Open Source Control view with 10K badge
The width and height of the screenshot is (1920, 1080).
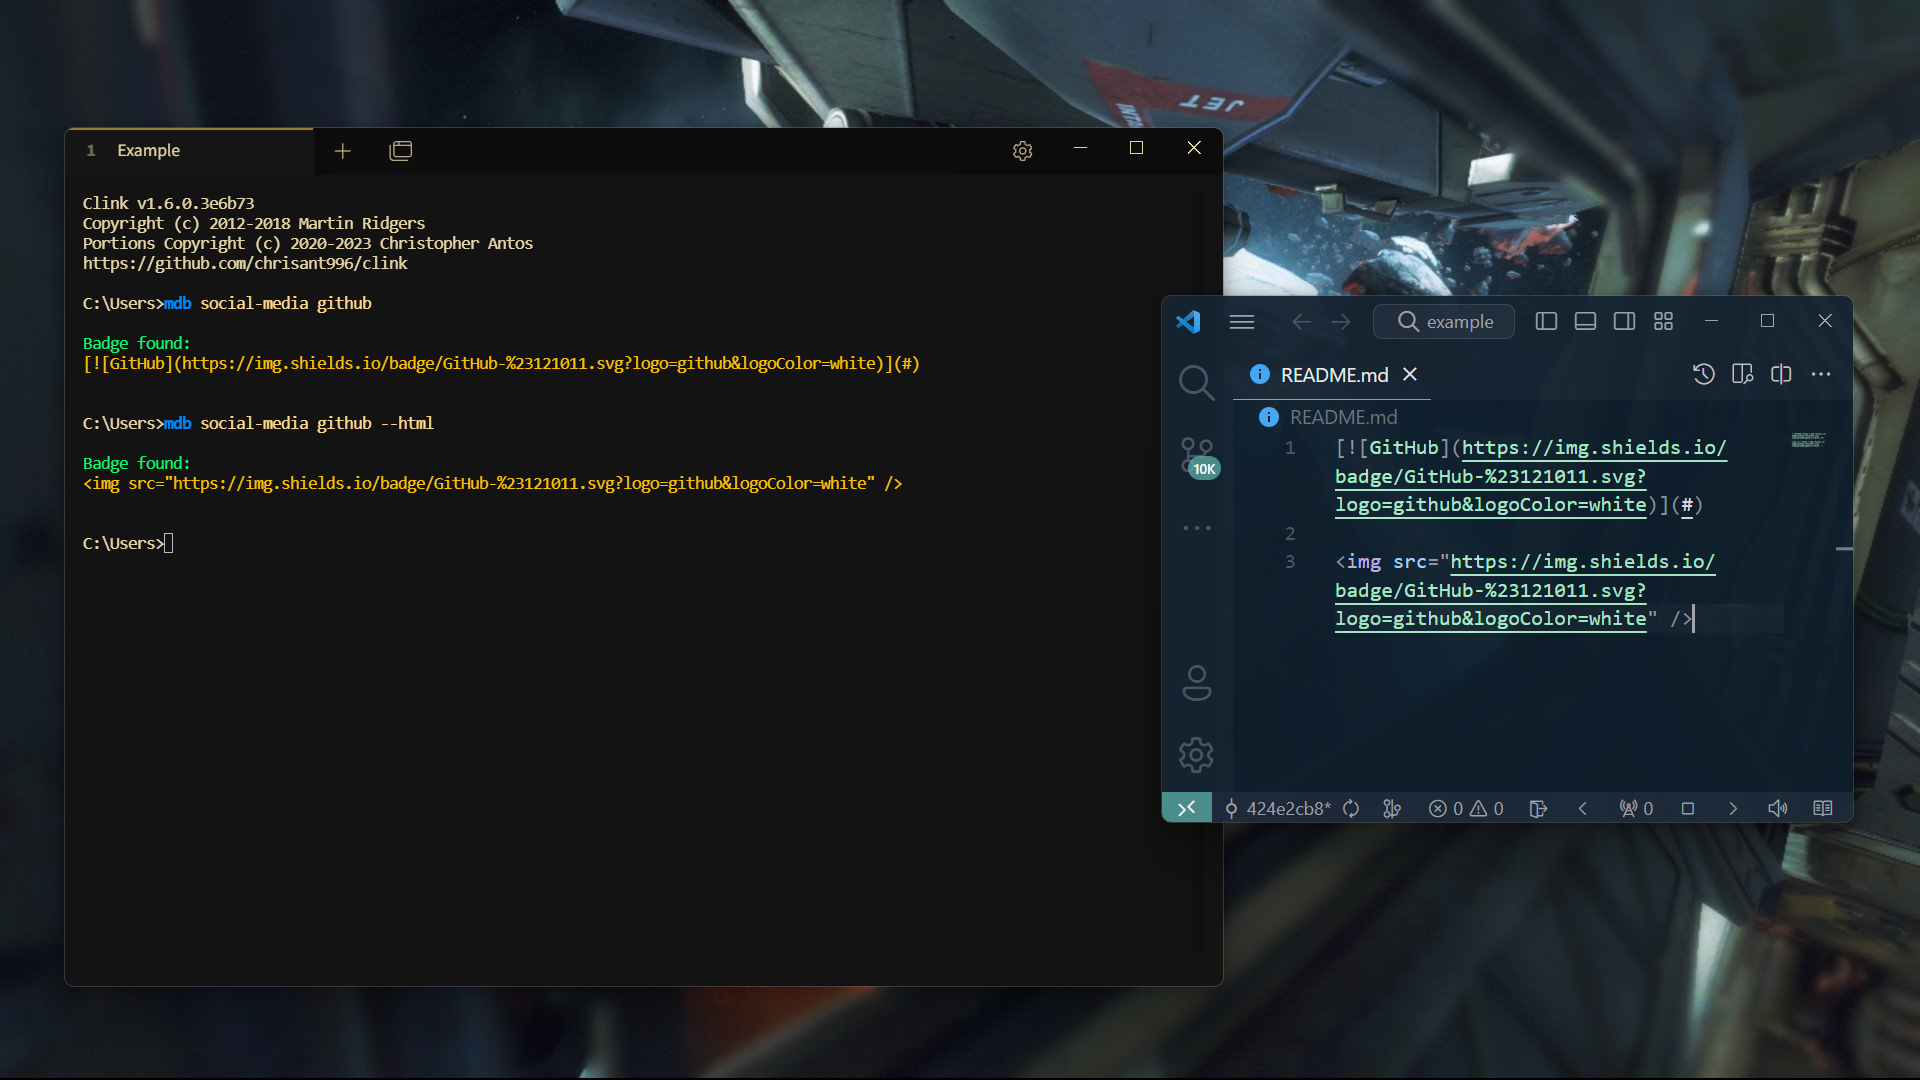[1198, 457]
